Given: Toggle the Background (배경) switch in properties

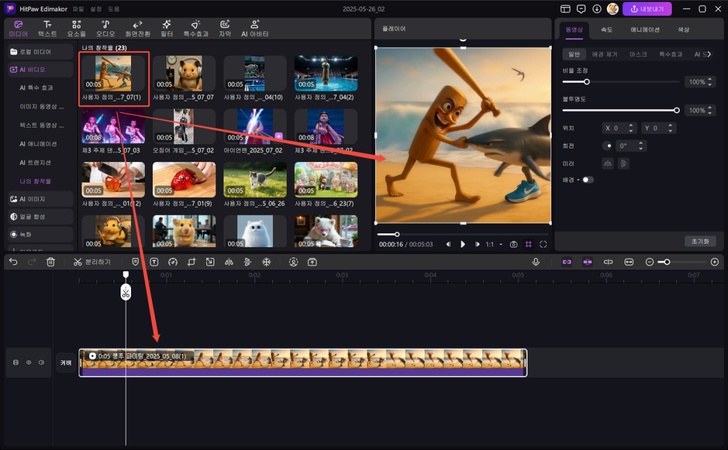Looking at the screenshot, I should coord(587,180).
